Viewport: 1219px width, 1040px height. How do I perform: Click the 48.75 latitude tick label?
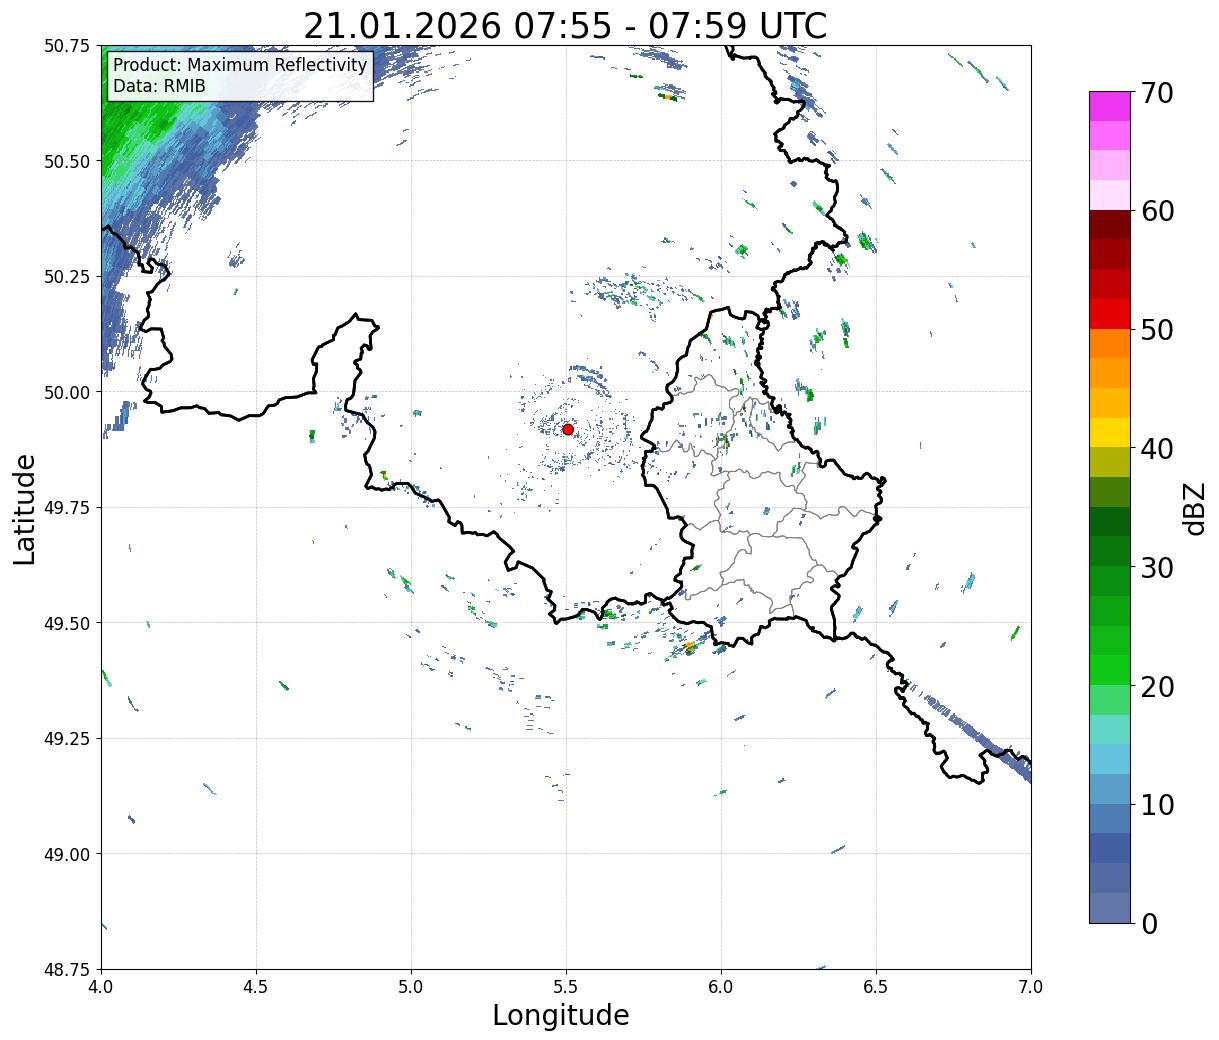pyautogui.click(x=68, y=970)
